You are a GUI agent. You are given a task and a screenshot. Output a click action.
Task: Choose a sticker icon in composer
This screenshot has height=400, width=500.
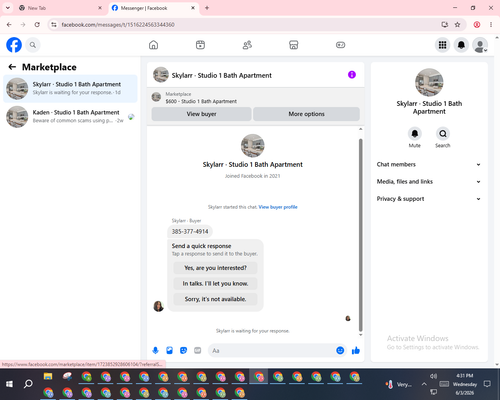[183, 350]
